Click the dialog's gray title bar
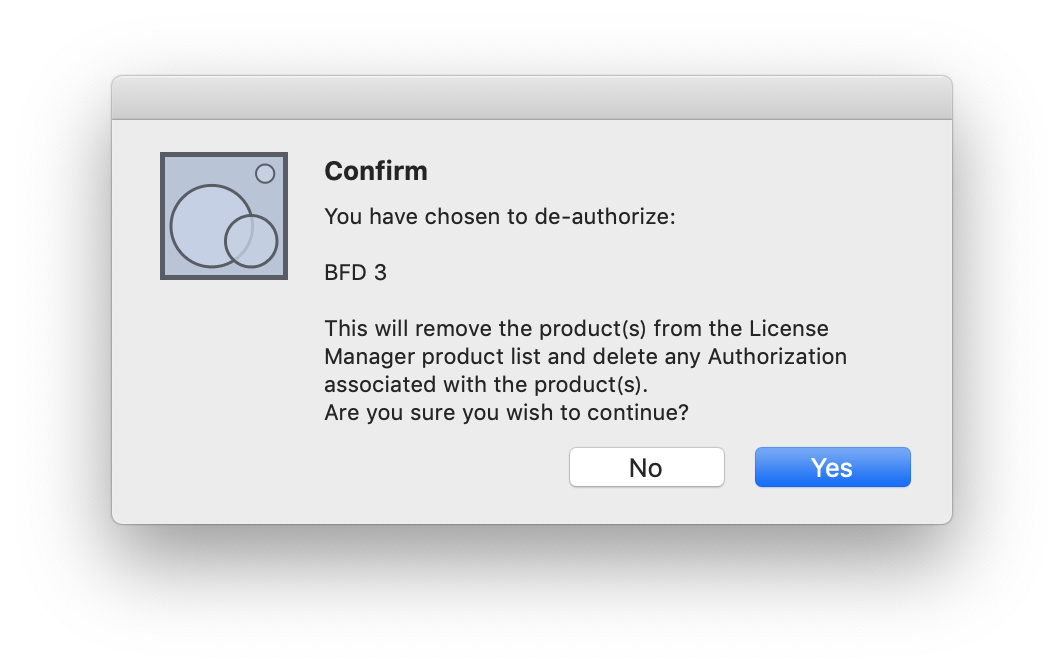Viewport: 1064px width, 672px height. point(531,98)
